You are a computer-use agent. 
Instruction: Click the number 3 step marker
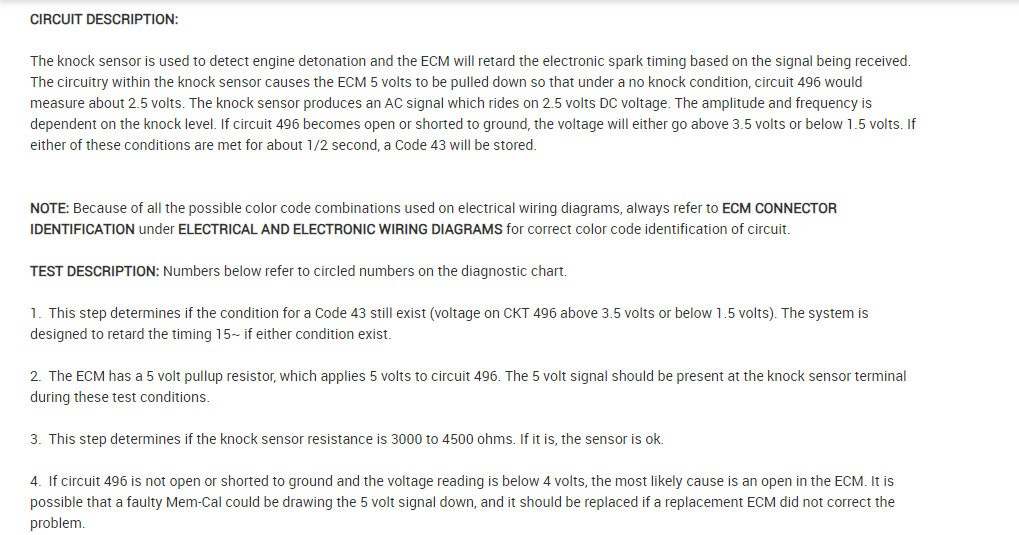coord(35,439)
